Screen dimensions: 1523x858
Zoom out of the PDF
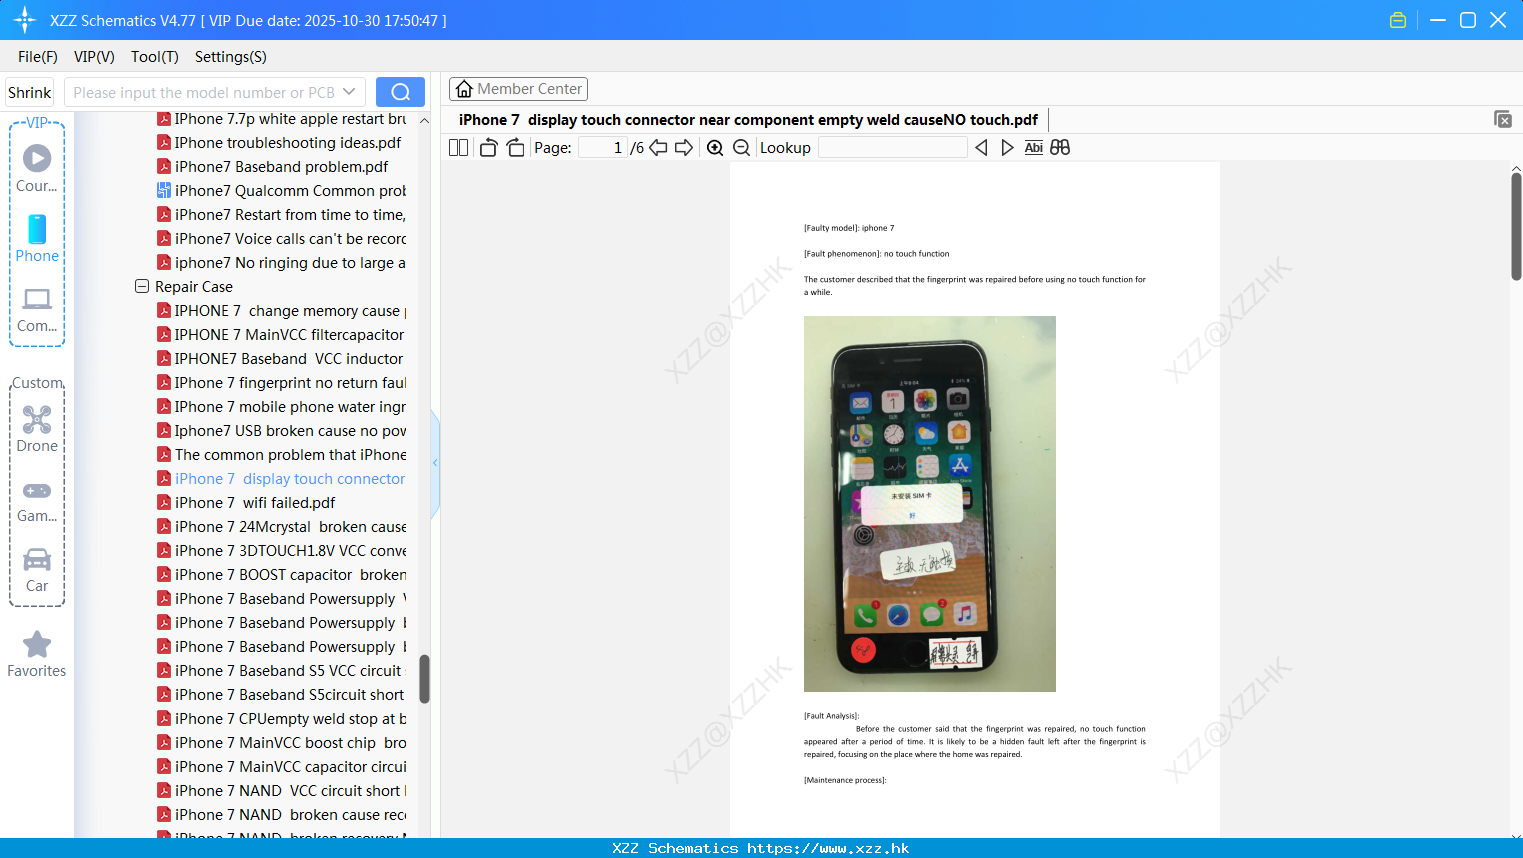[741, 148]
